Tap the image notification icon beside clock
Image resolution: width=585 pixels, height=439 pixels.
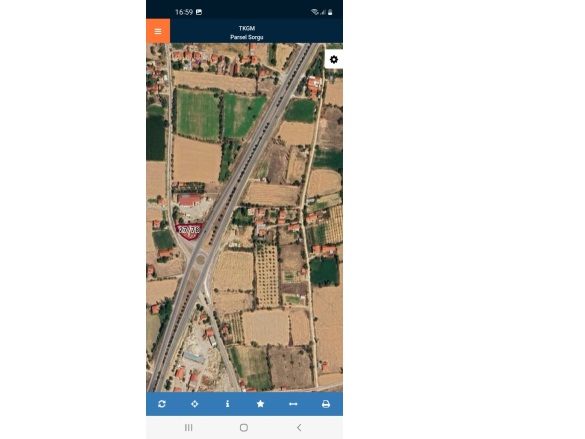pyautogui.click(x=199, y=12)
